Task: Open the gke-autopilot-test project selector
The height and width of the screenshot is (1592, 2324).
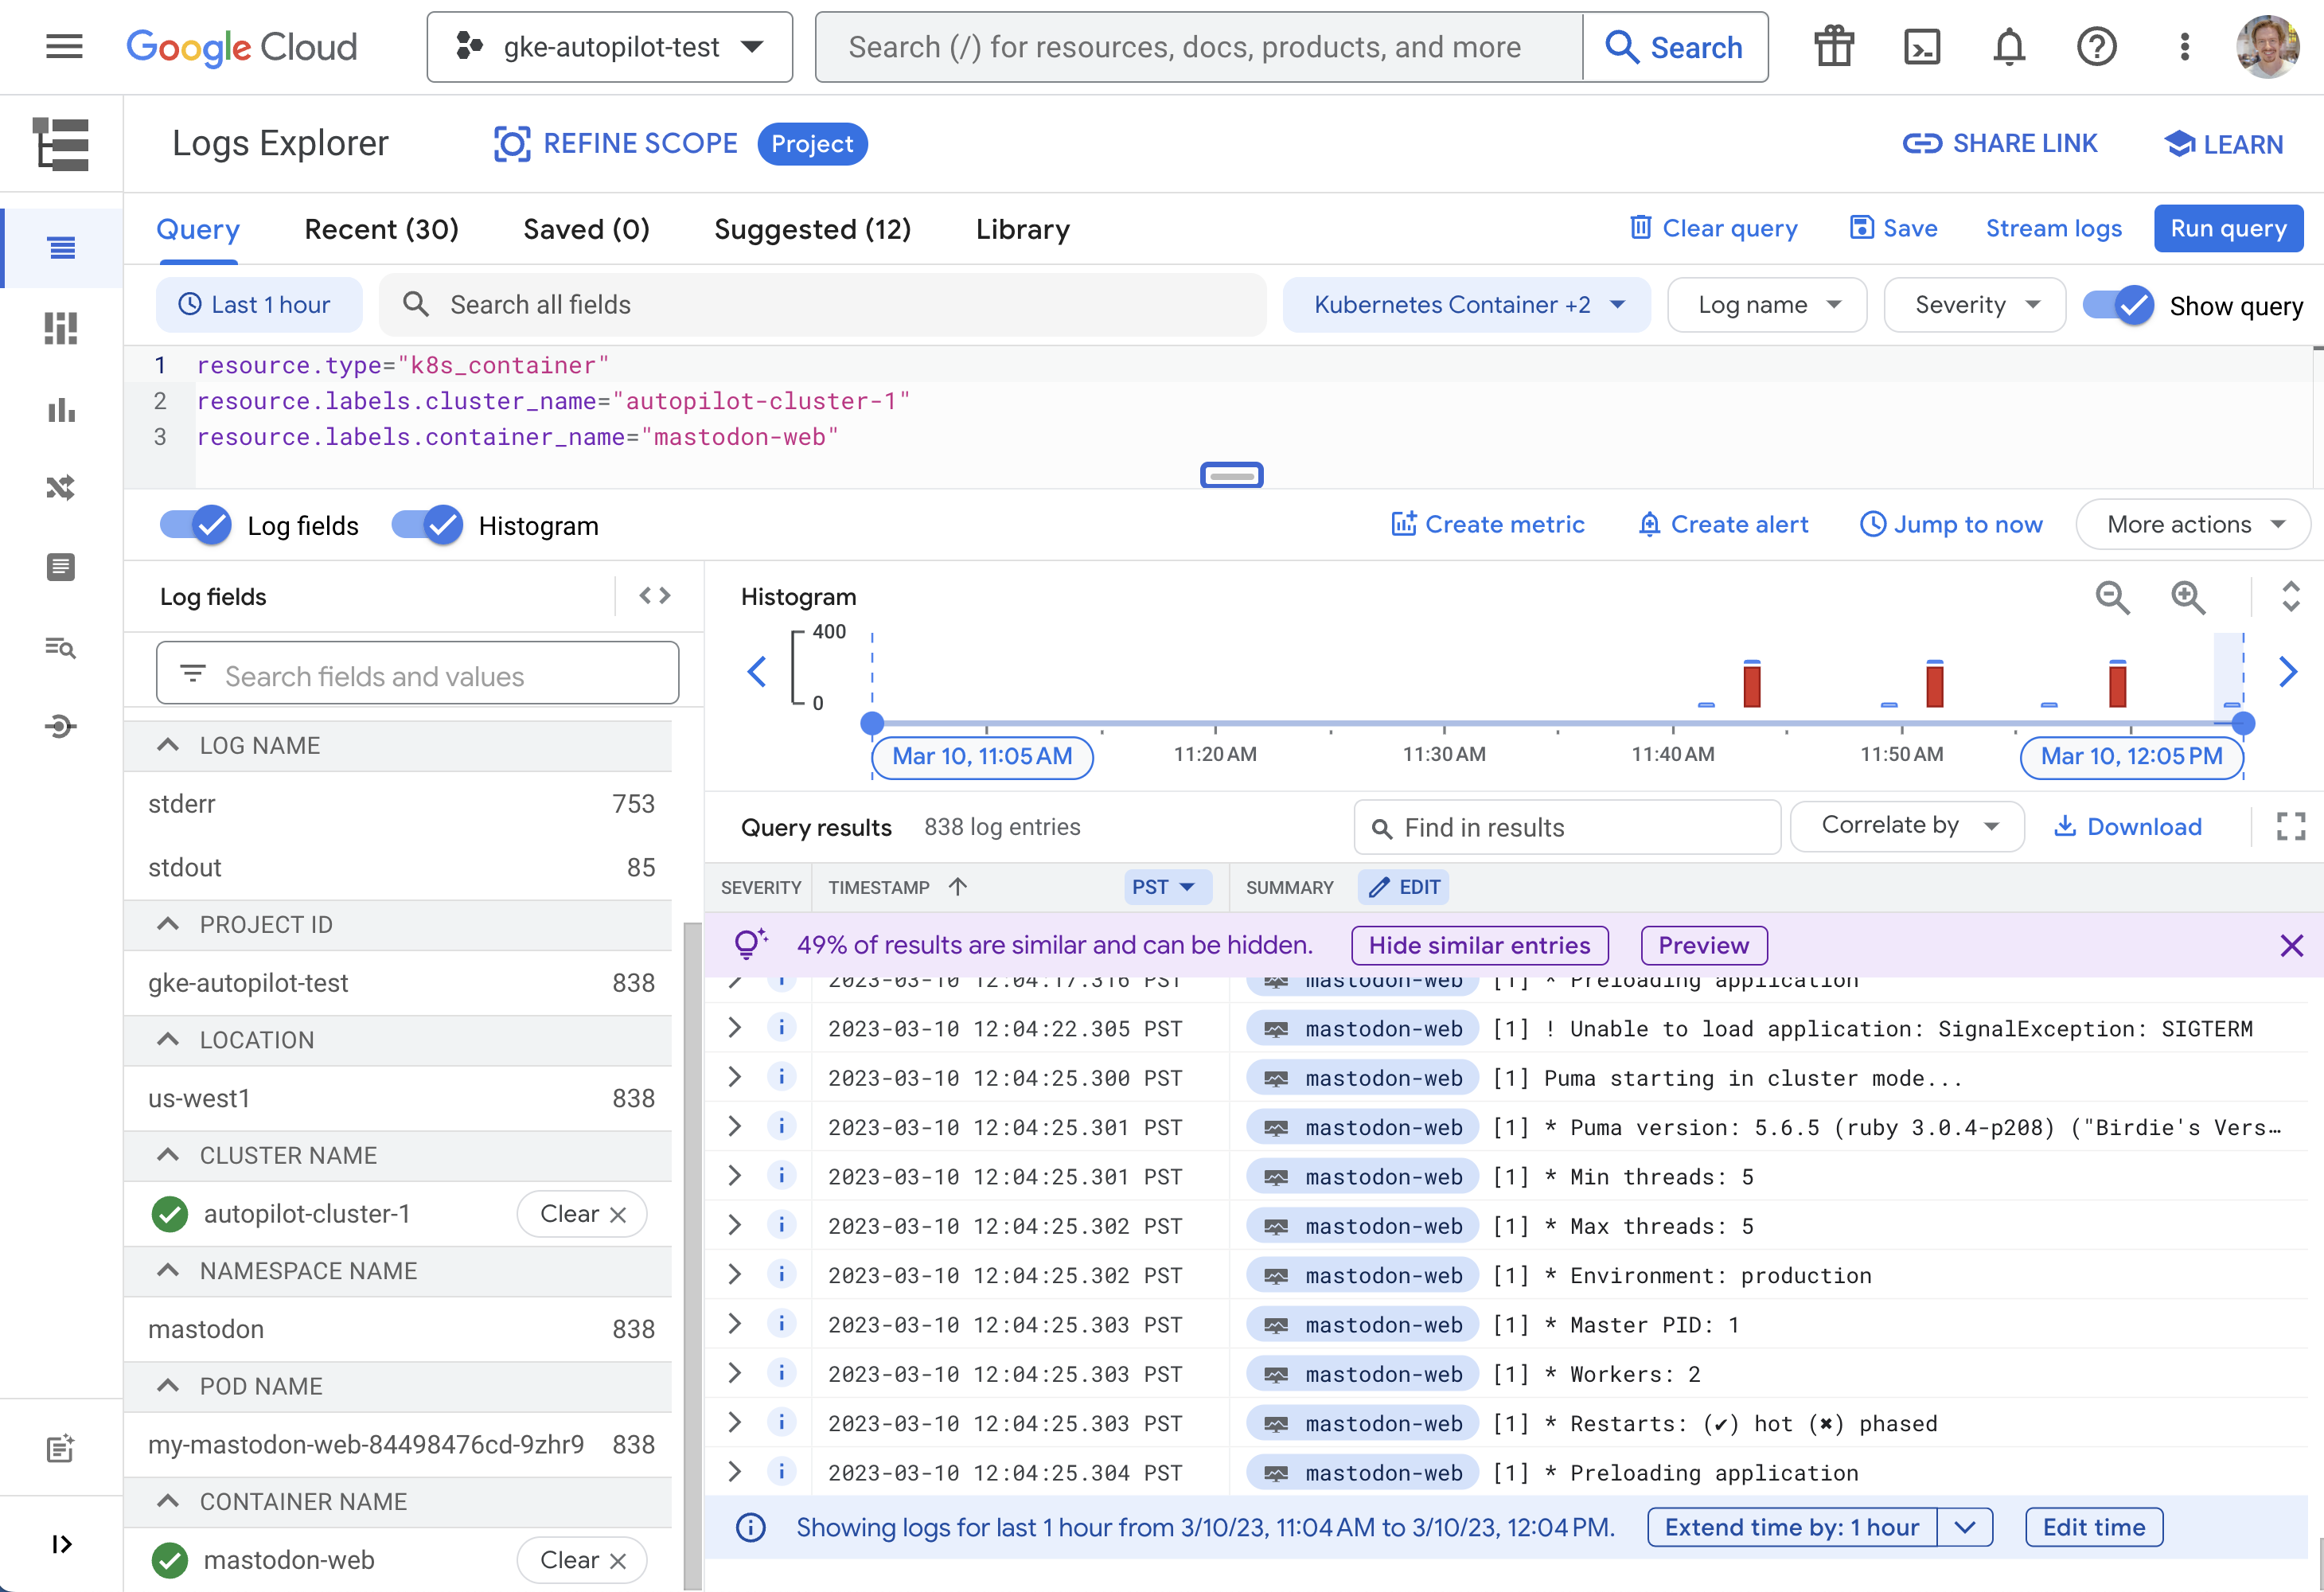Action: tap(610, 47)
